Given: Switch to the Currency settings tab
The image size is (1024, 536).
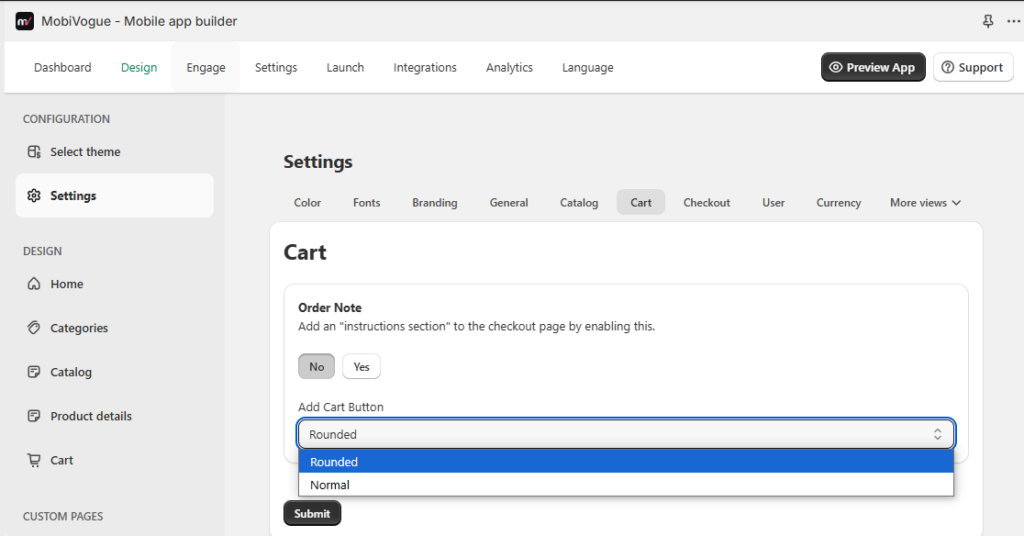Looking at the screenshot, I should point(839,202).
